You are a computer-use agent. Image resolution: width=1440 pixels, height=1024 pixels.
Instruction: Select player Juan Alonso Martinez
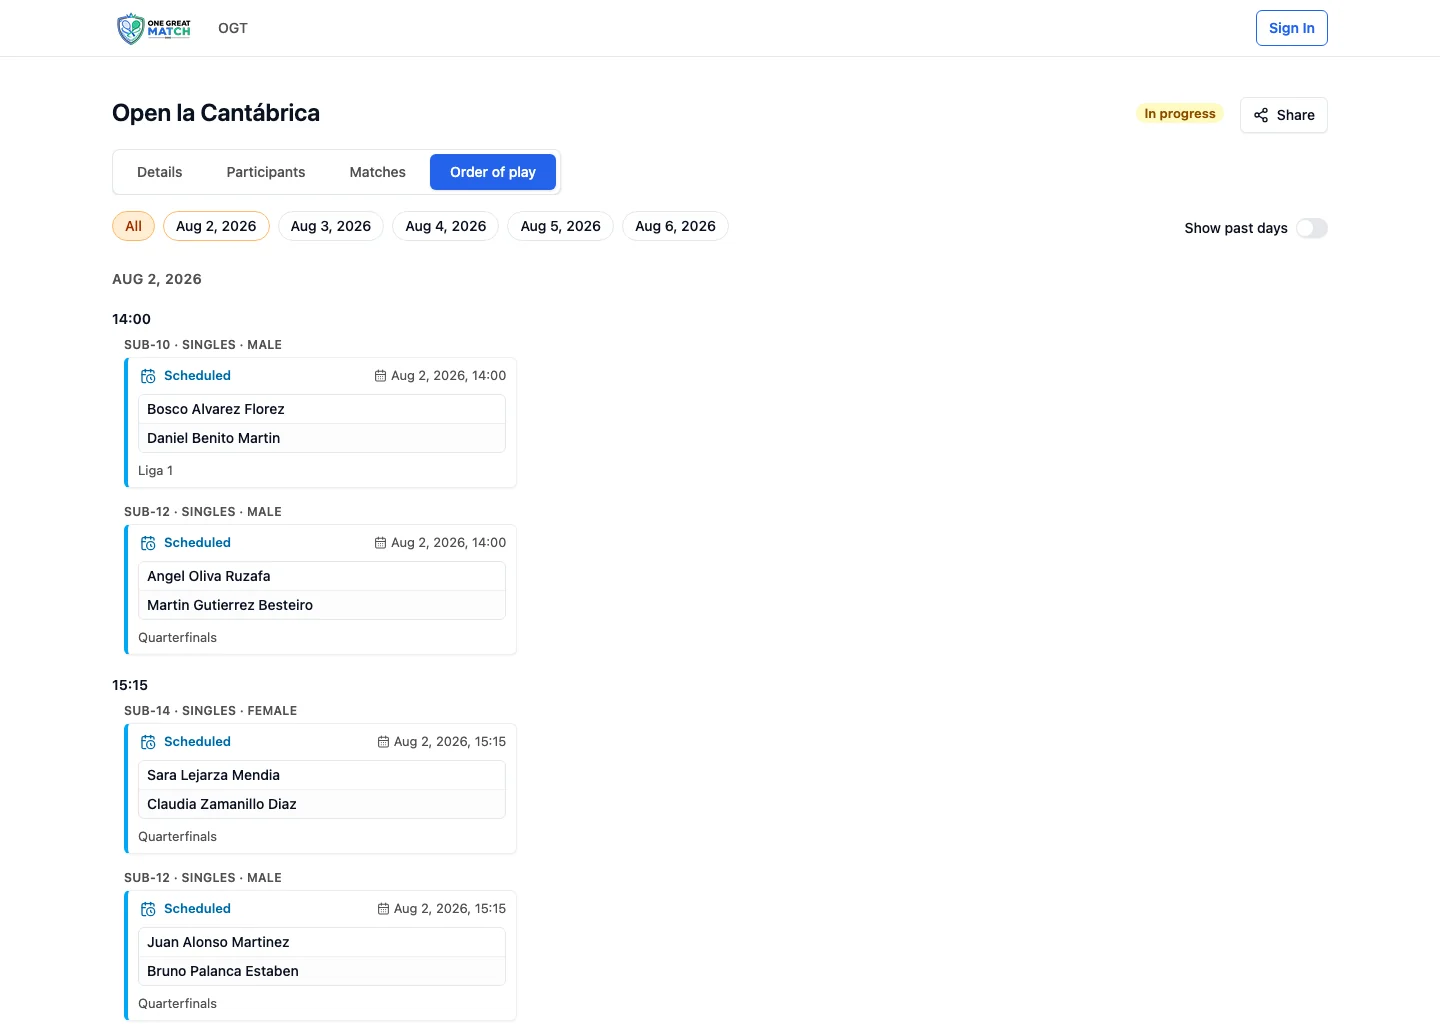[322, 942]
